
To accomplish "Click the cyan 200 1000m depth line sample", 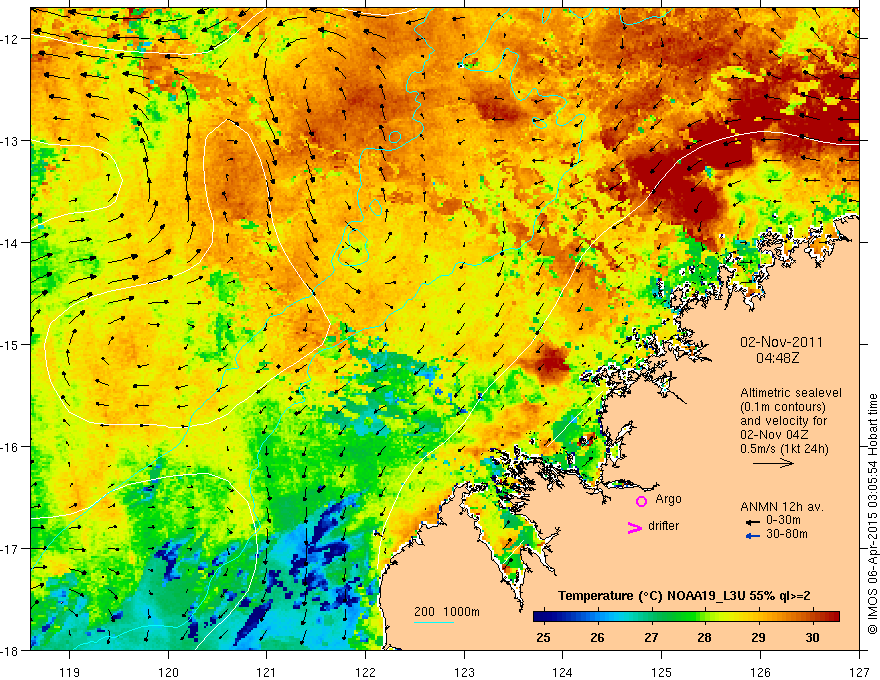I will click(434, 622).
